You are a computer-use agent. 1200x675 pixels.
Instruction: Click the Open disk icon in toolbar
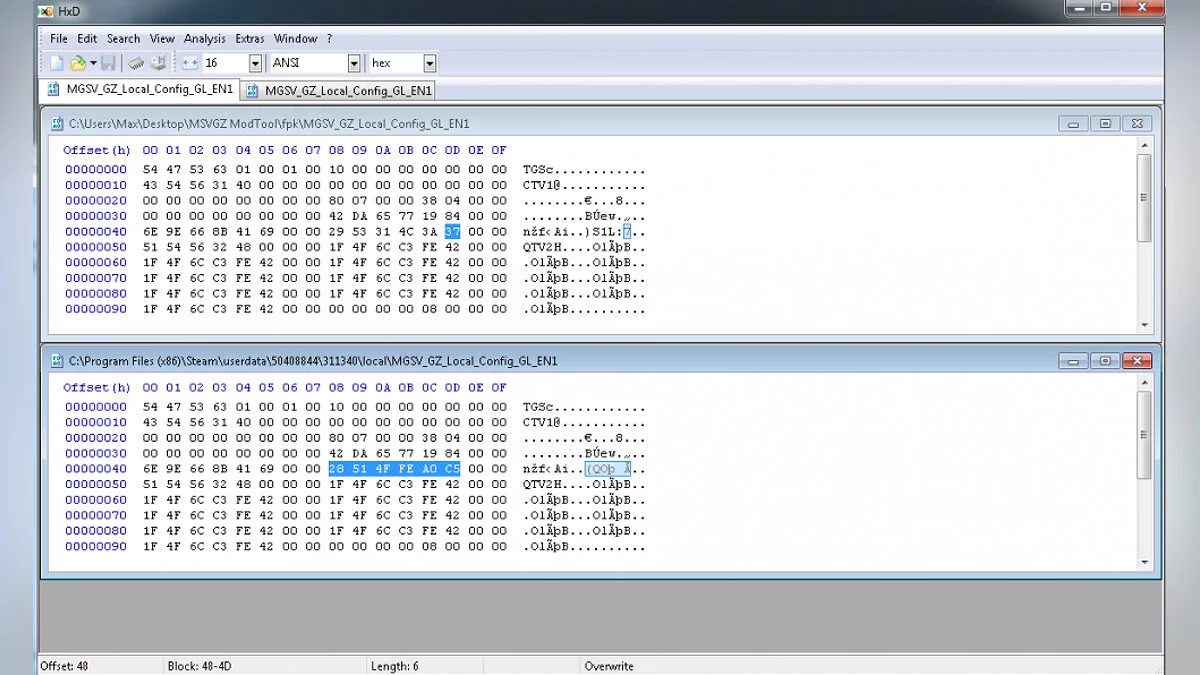(158, 63)
